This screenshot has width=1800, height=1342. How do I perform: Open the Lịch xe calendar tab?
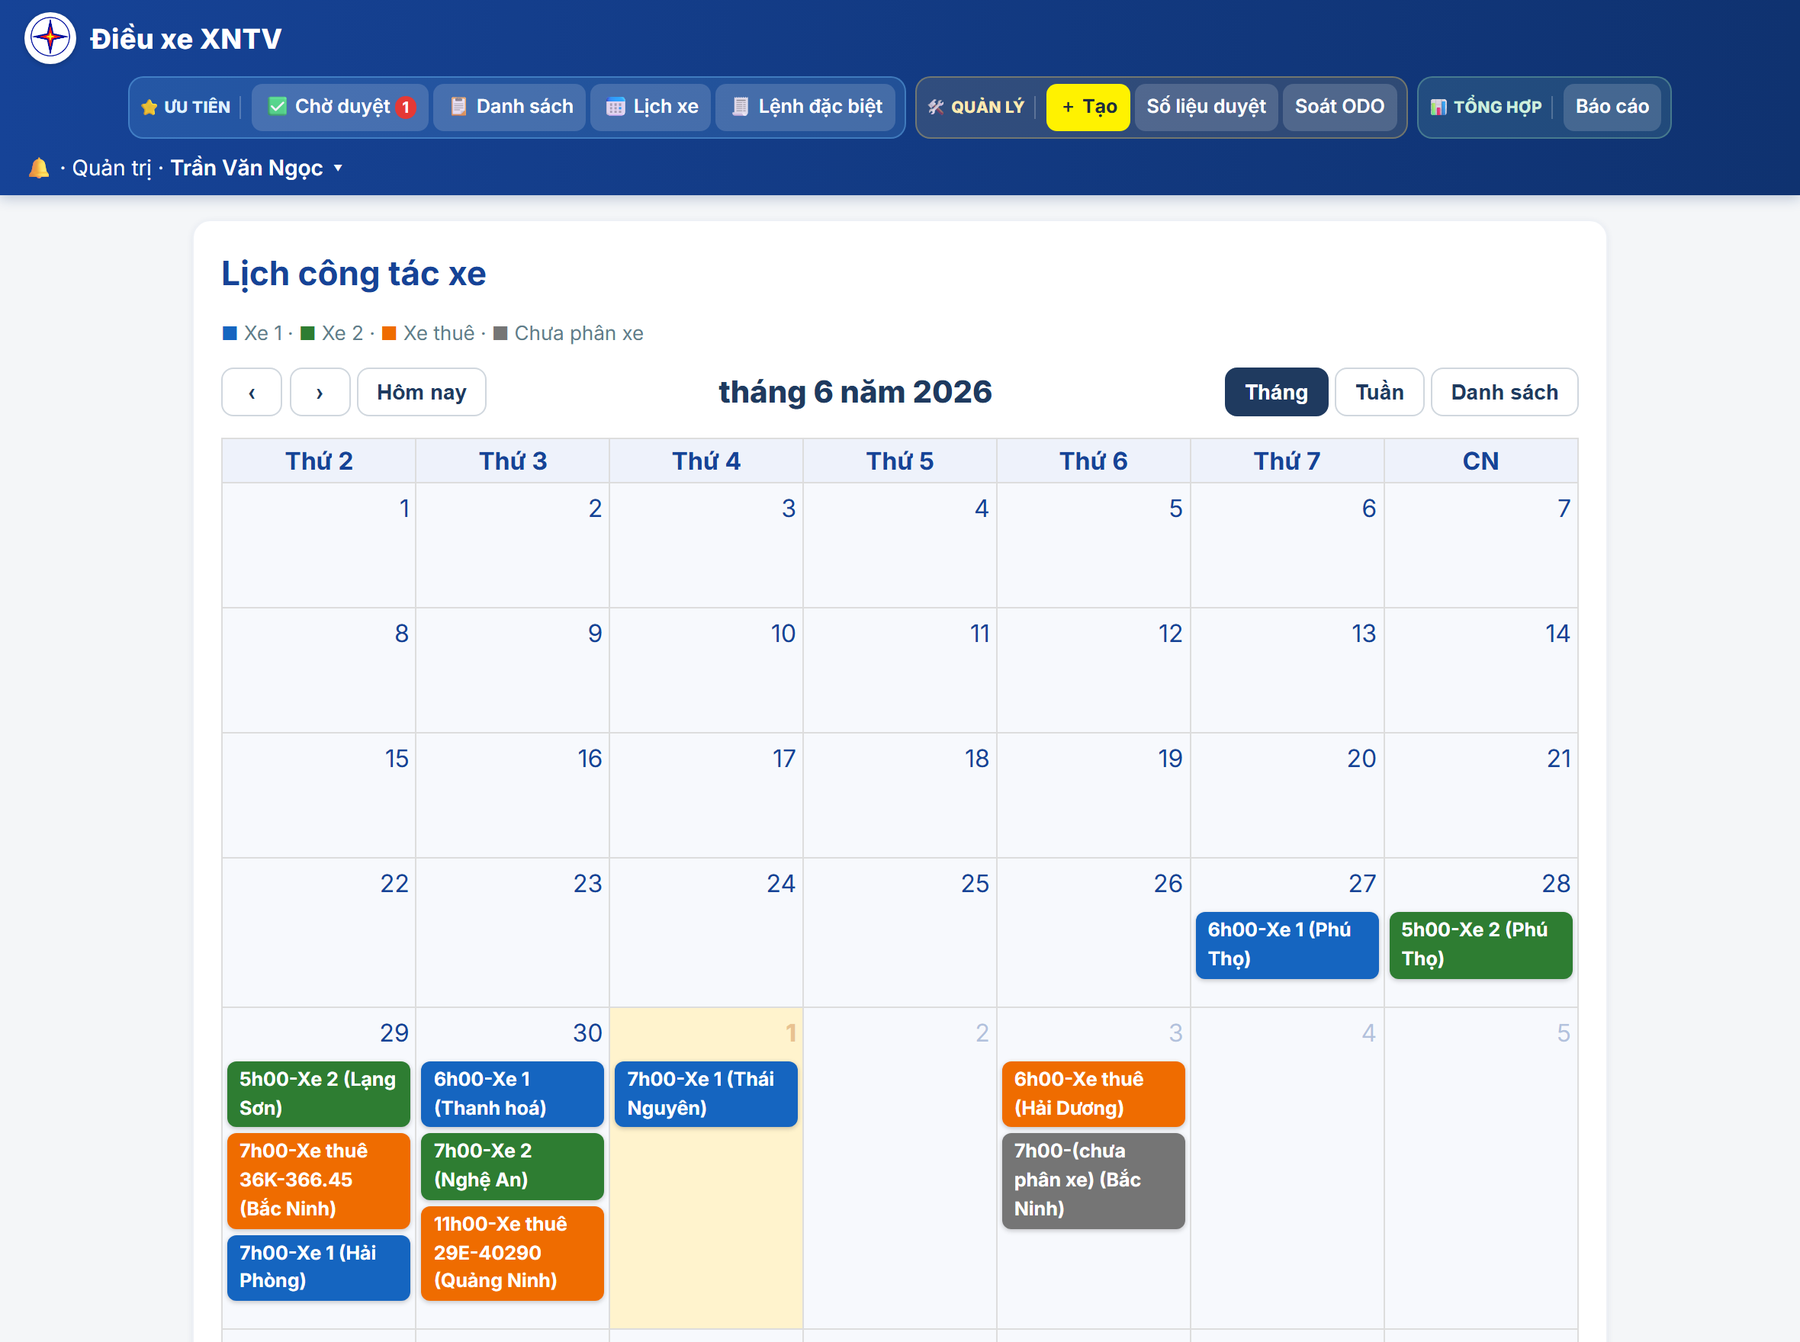(651, 107)
